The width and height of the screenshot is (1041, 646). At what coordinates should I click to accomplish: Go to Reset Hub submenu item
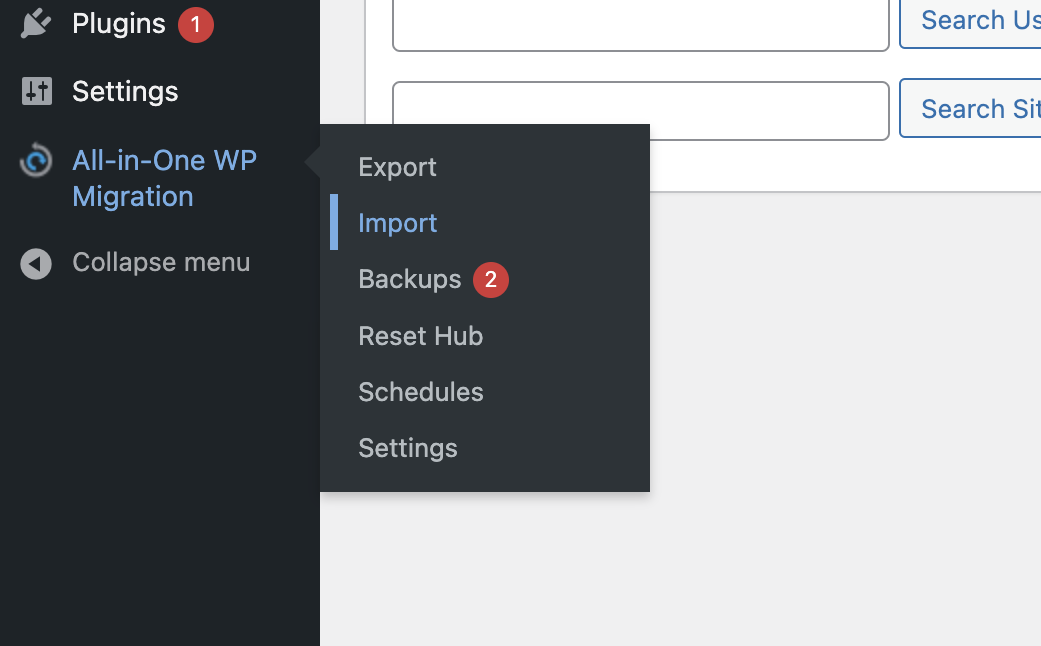pos(420,336)
